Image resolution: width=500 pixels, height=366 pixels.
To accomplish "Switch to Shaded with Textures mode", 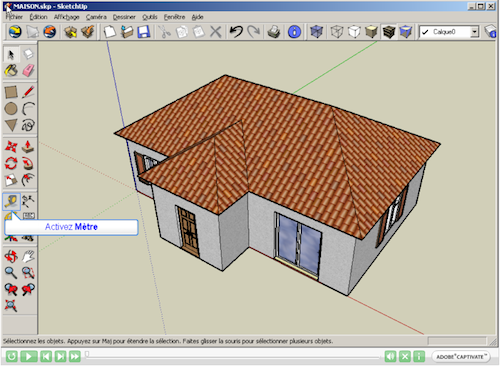I will pos(389,32).
